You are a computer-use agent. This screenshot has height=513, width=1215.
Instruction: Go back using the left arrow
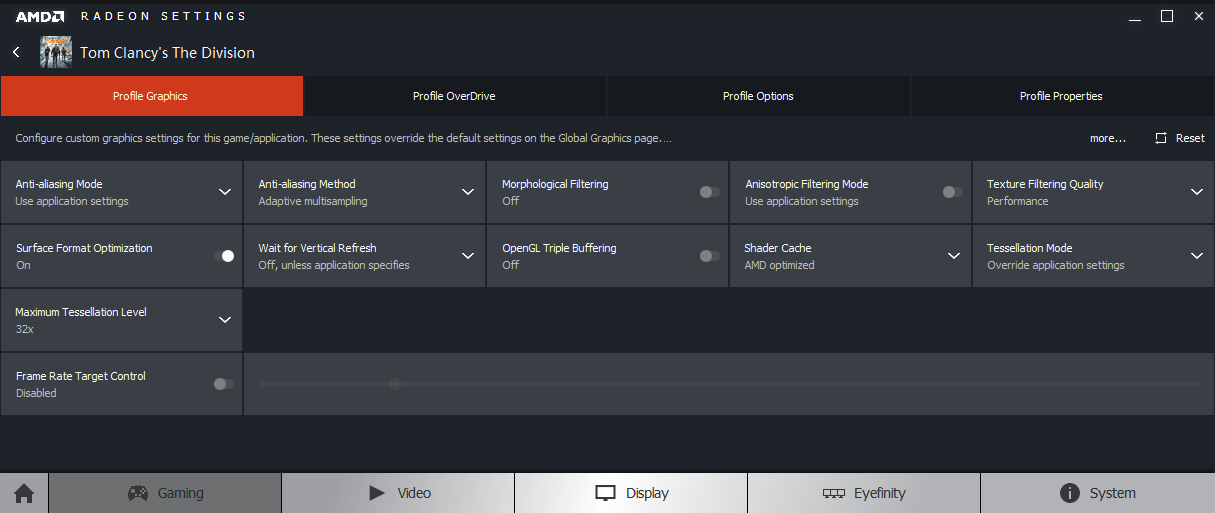click(x=17, y=52)
